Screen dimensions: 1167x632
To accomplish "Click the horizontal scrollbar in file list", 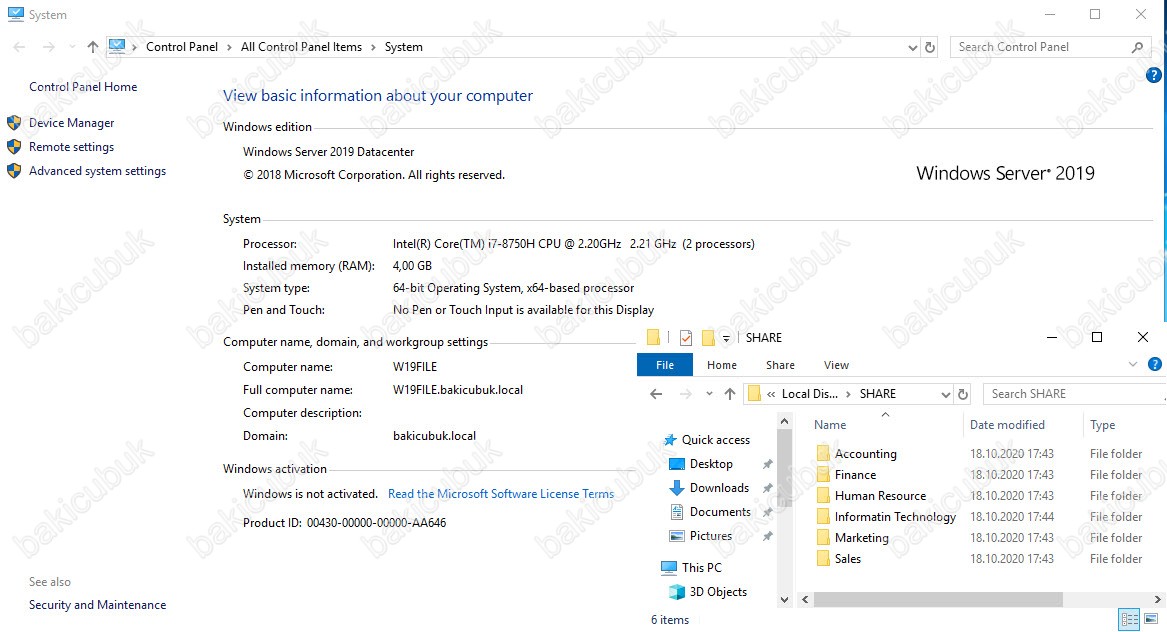I will pos(938,599).
